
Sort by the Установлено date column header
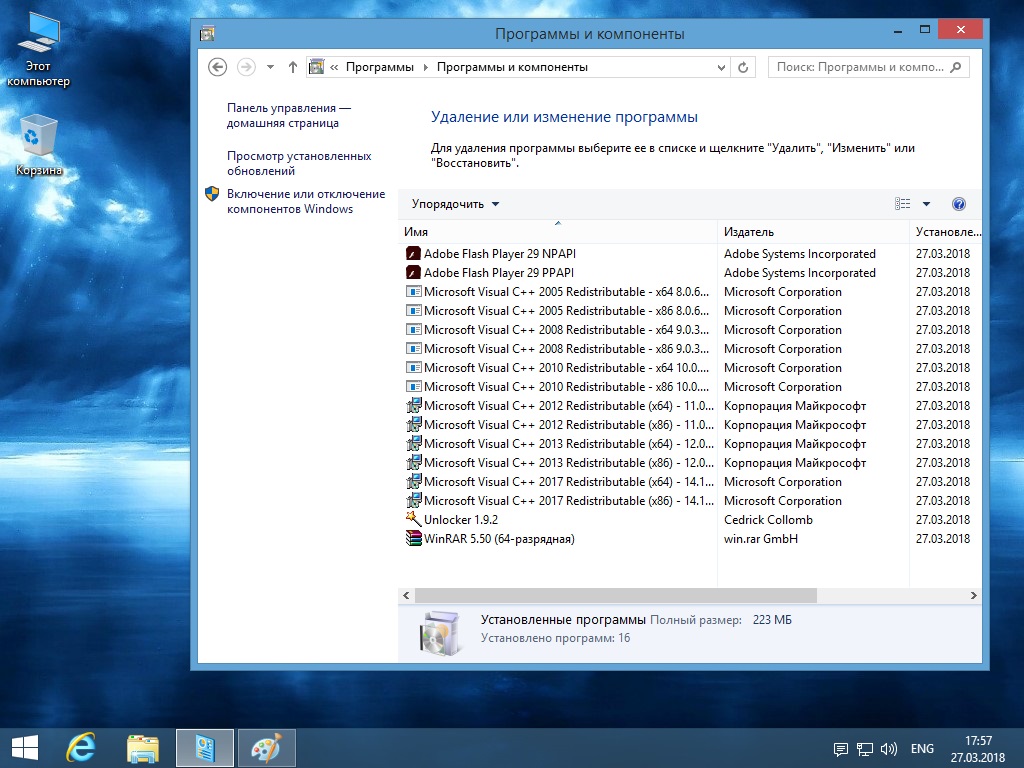[x=946, y=232]
